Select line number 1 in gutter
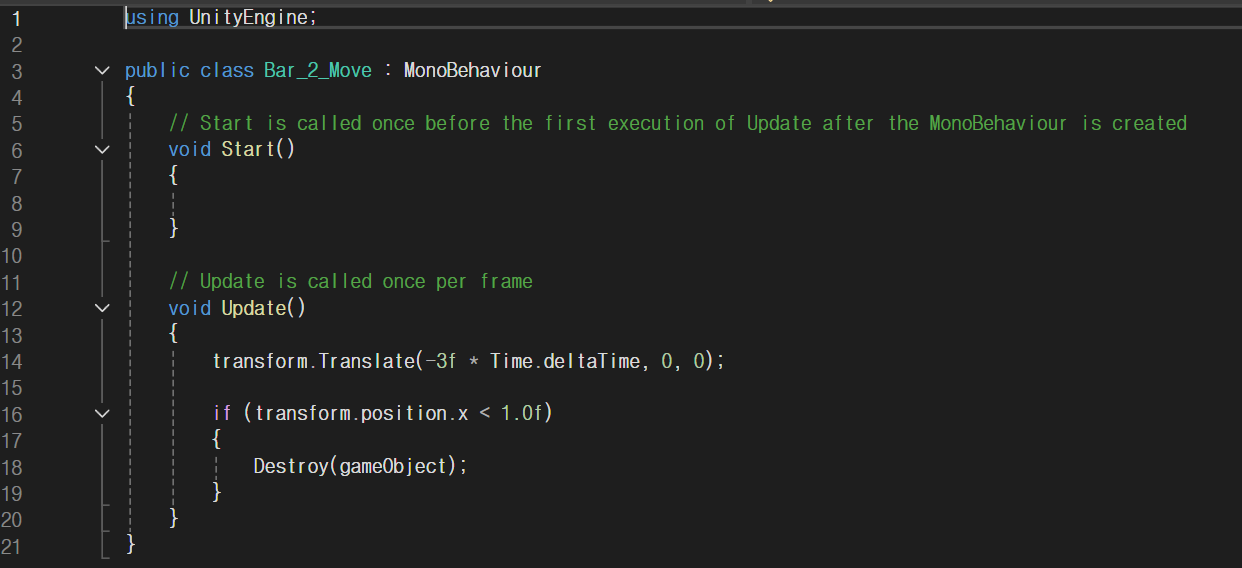Viewport: 1242px width, 568px height. (16, 18)
